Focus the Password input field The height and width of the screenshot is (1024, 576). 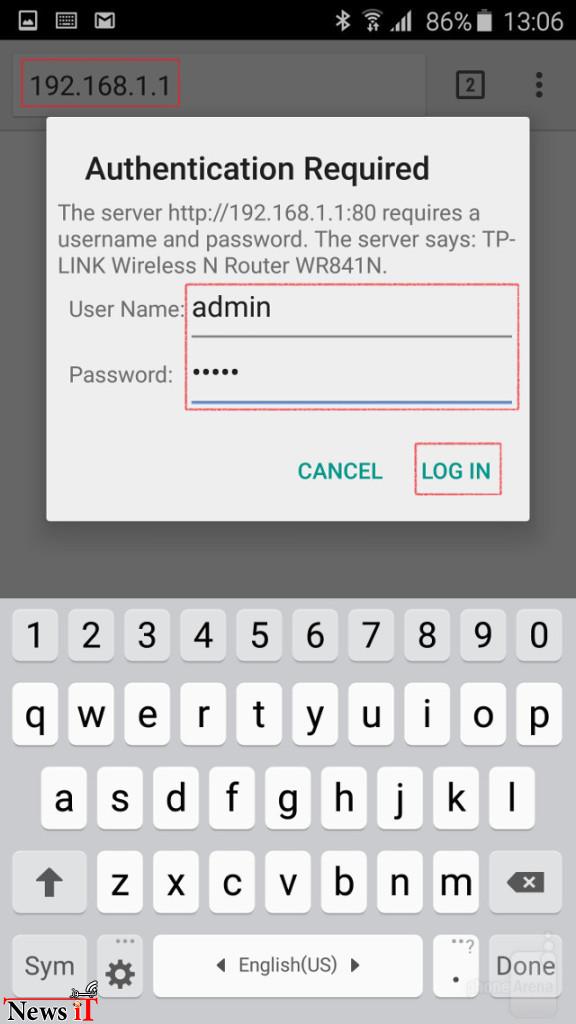[x=351, y=377]
